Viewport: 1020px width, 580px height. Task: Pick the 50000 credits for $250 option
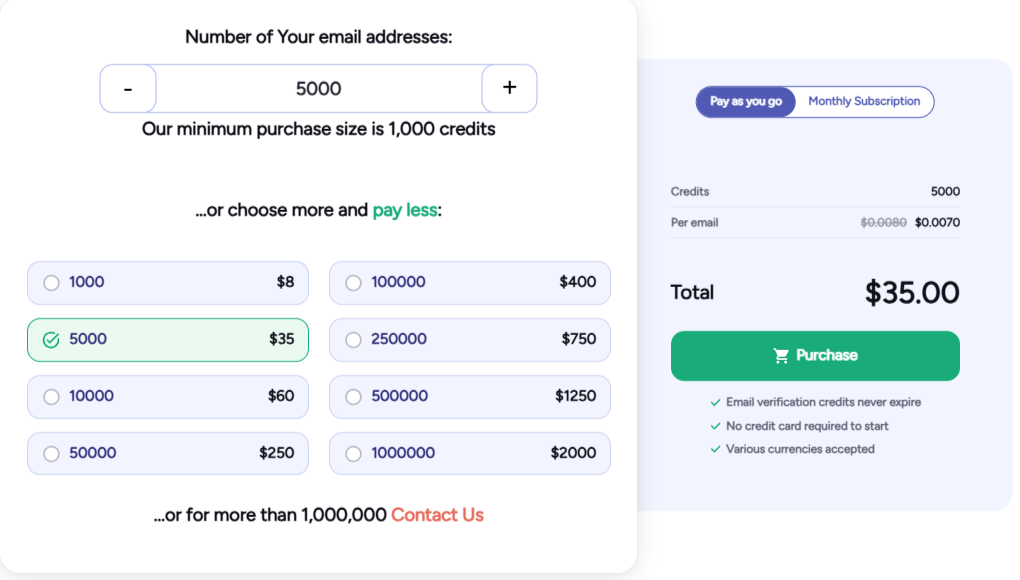coord(168,454)
